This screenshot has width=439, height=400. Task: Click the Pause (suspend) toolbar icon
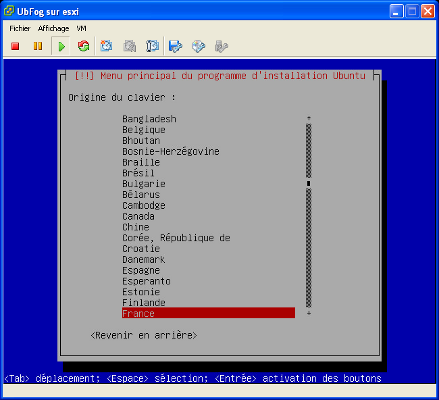(38, 46)
